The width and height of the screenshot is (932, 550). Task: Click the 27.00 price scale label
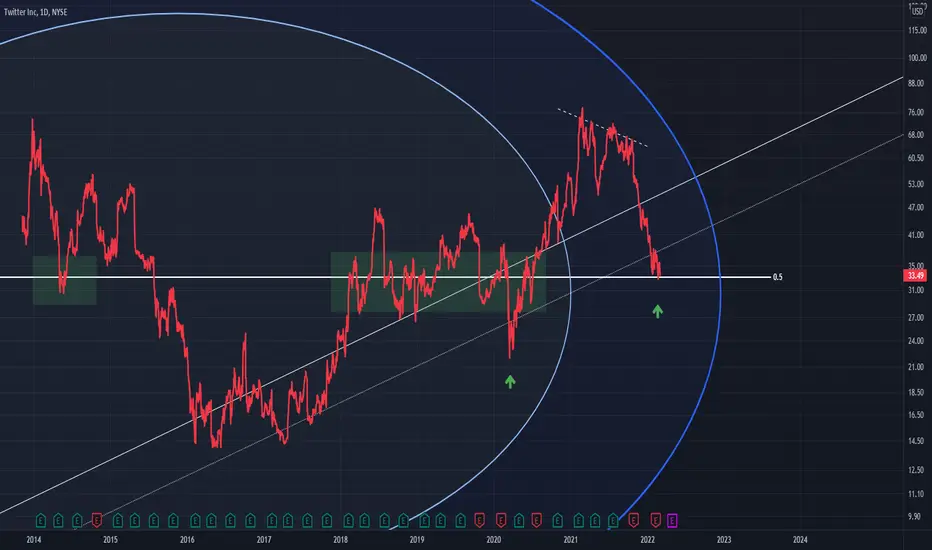point(915,318)
